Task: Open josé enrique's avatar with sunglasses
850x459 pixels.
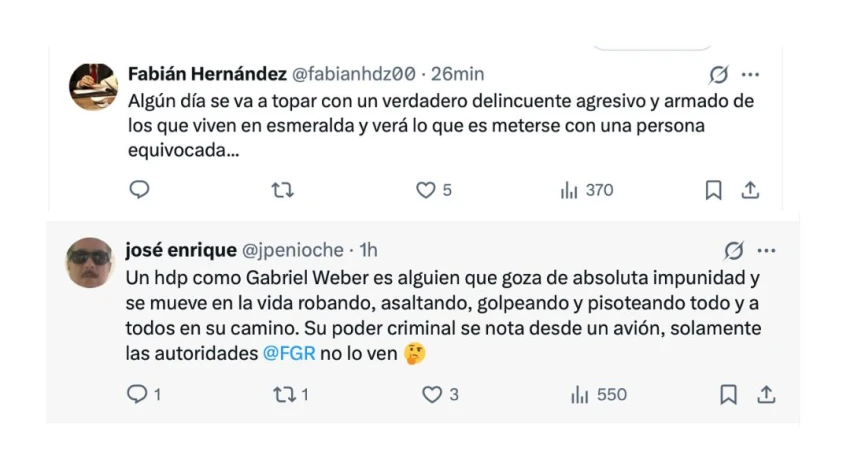Action: [x=91, y=262]
